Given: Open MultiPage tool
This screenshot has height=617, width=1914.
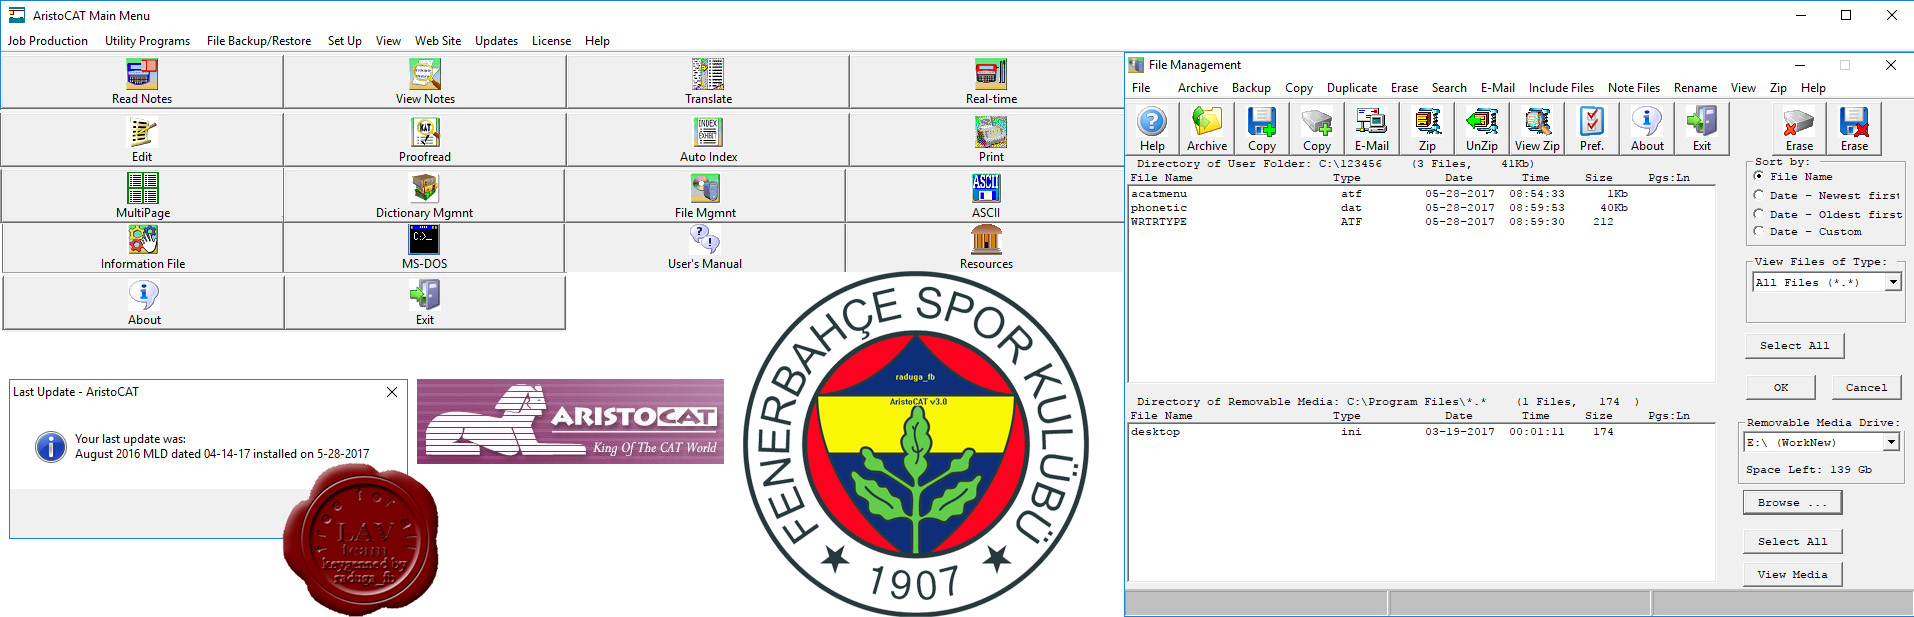Looking at the screenshot, I should point(142,196).
